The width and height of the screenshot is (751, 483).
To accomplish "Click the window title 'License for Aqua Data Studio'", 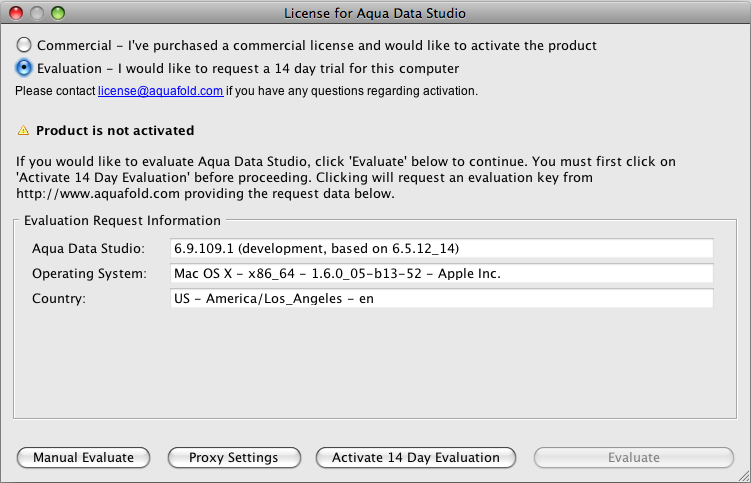I will [x=375, y=13].
